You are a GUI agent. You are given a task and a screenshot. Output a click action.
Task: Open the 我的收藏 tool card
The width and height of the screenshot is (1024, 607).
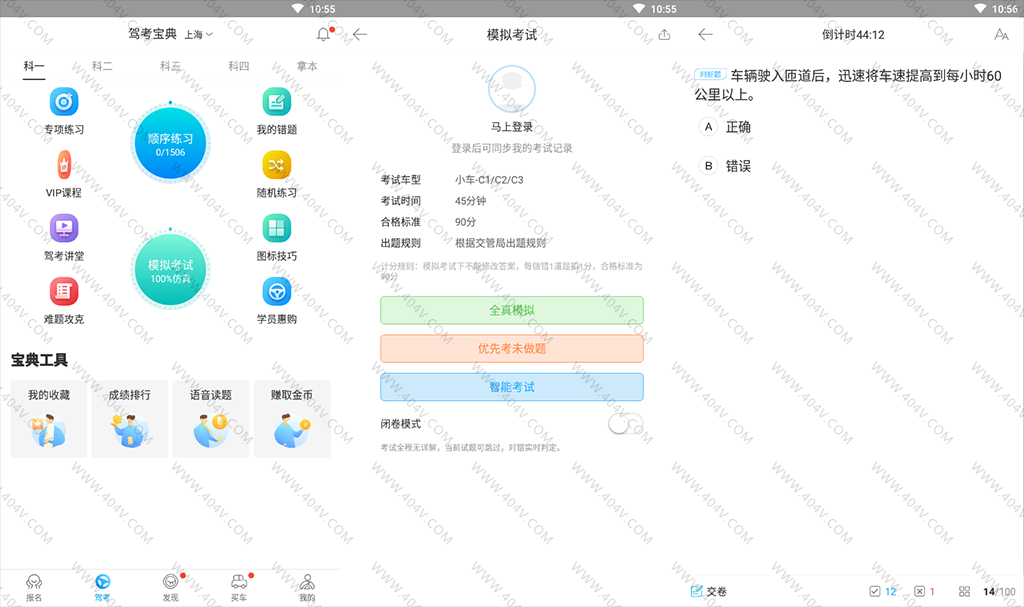click(49, 419)
